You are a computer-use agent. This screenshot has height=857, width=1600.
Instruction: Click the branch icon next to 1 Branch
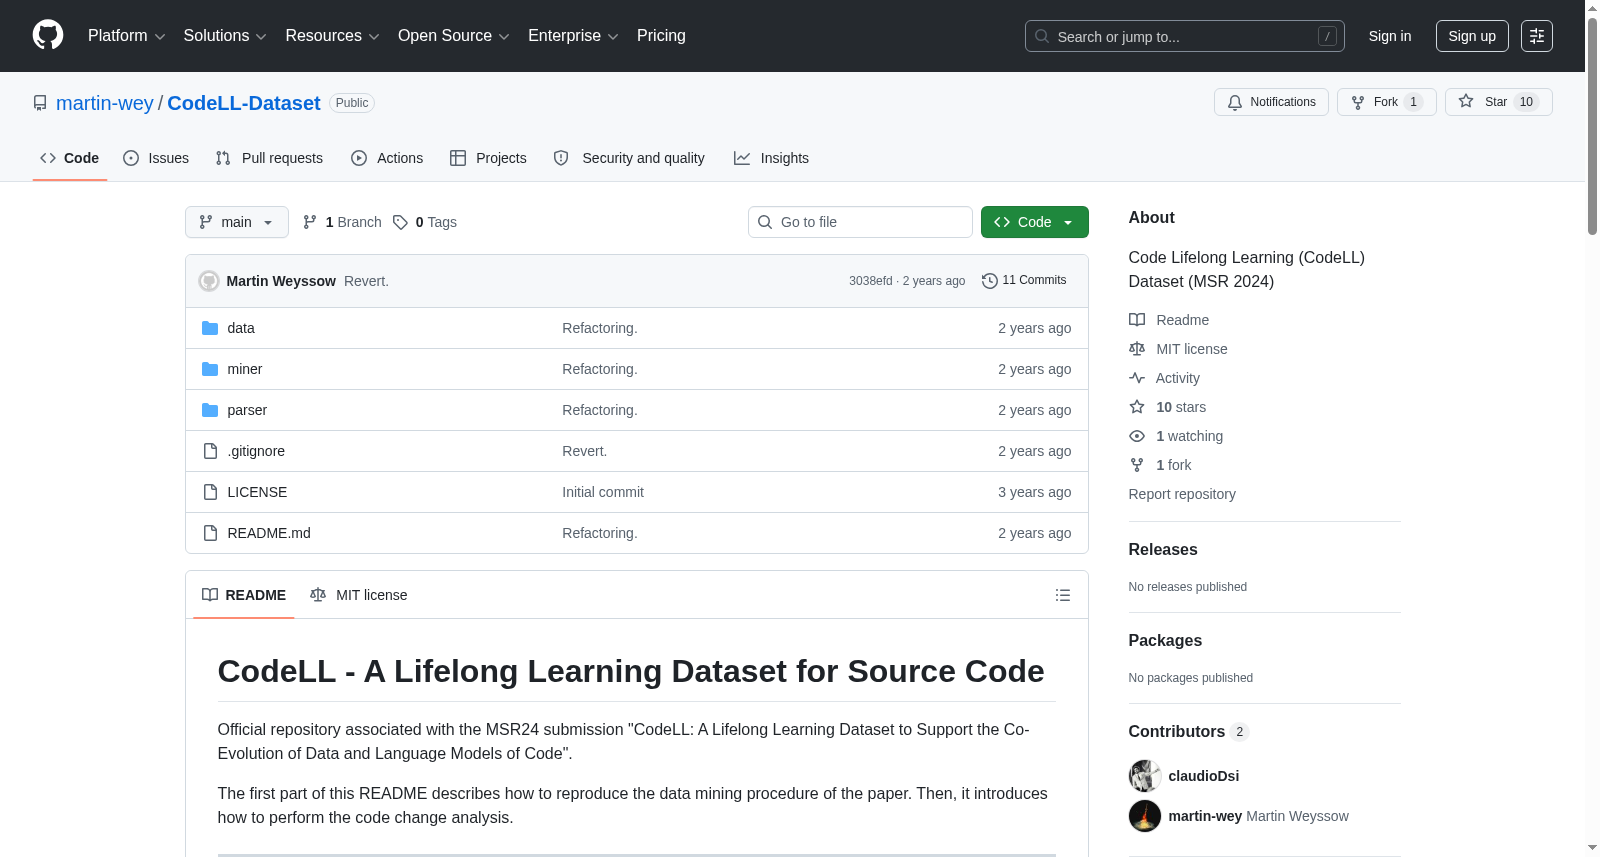(x=310, y=222)
